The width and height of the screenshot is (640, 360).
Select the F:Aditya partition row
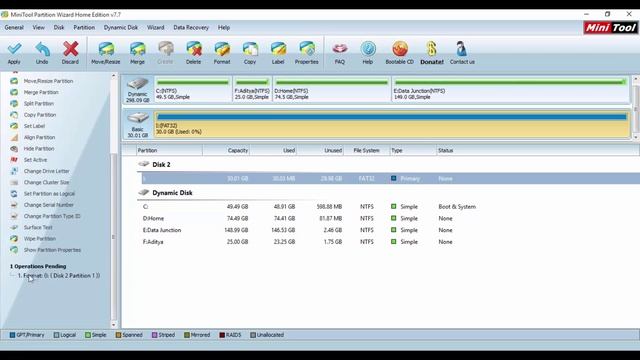pyautogui.click(x=388, y=242)
